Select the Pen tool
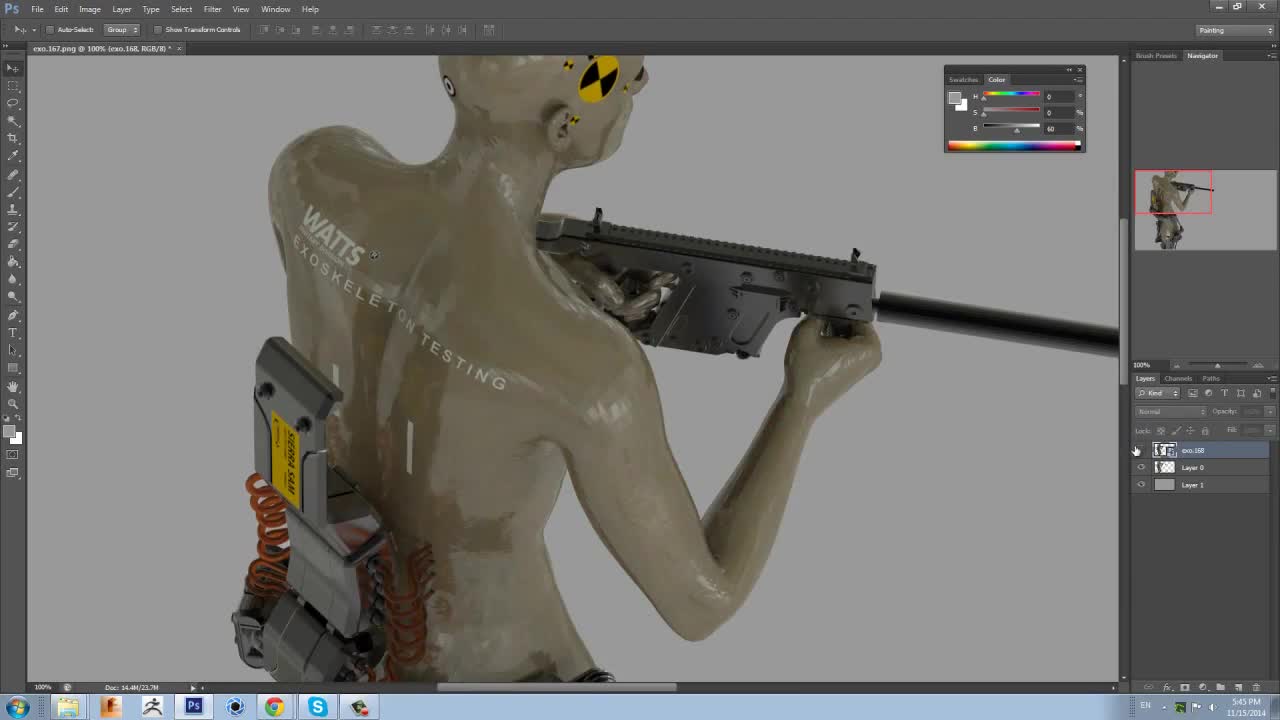This screenshot has width=1280, height=720. point(13,315)
